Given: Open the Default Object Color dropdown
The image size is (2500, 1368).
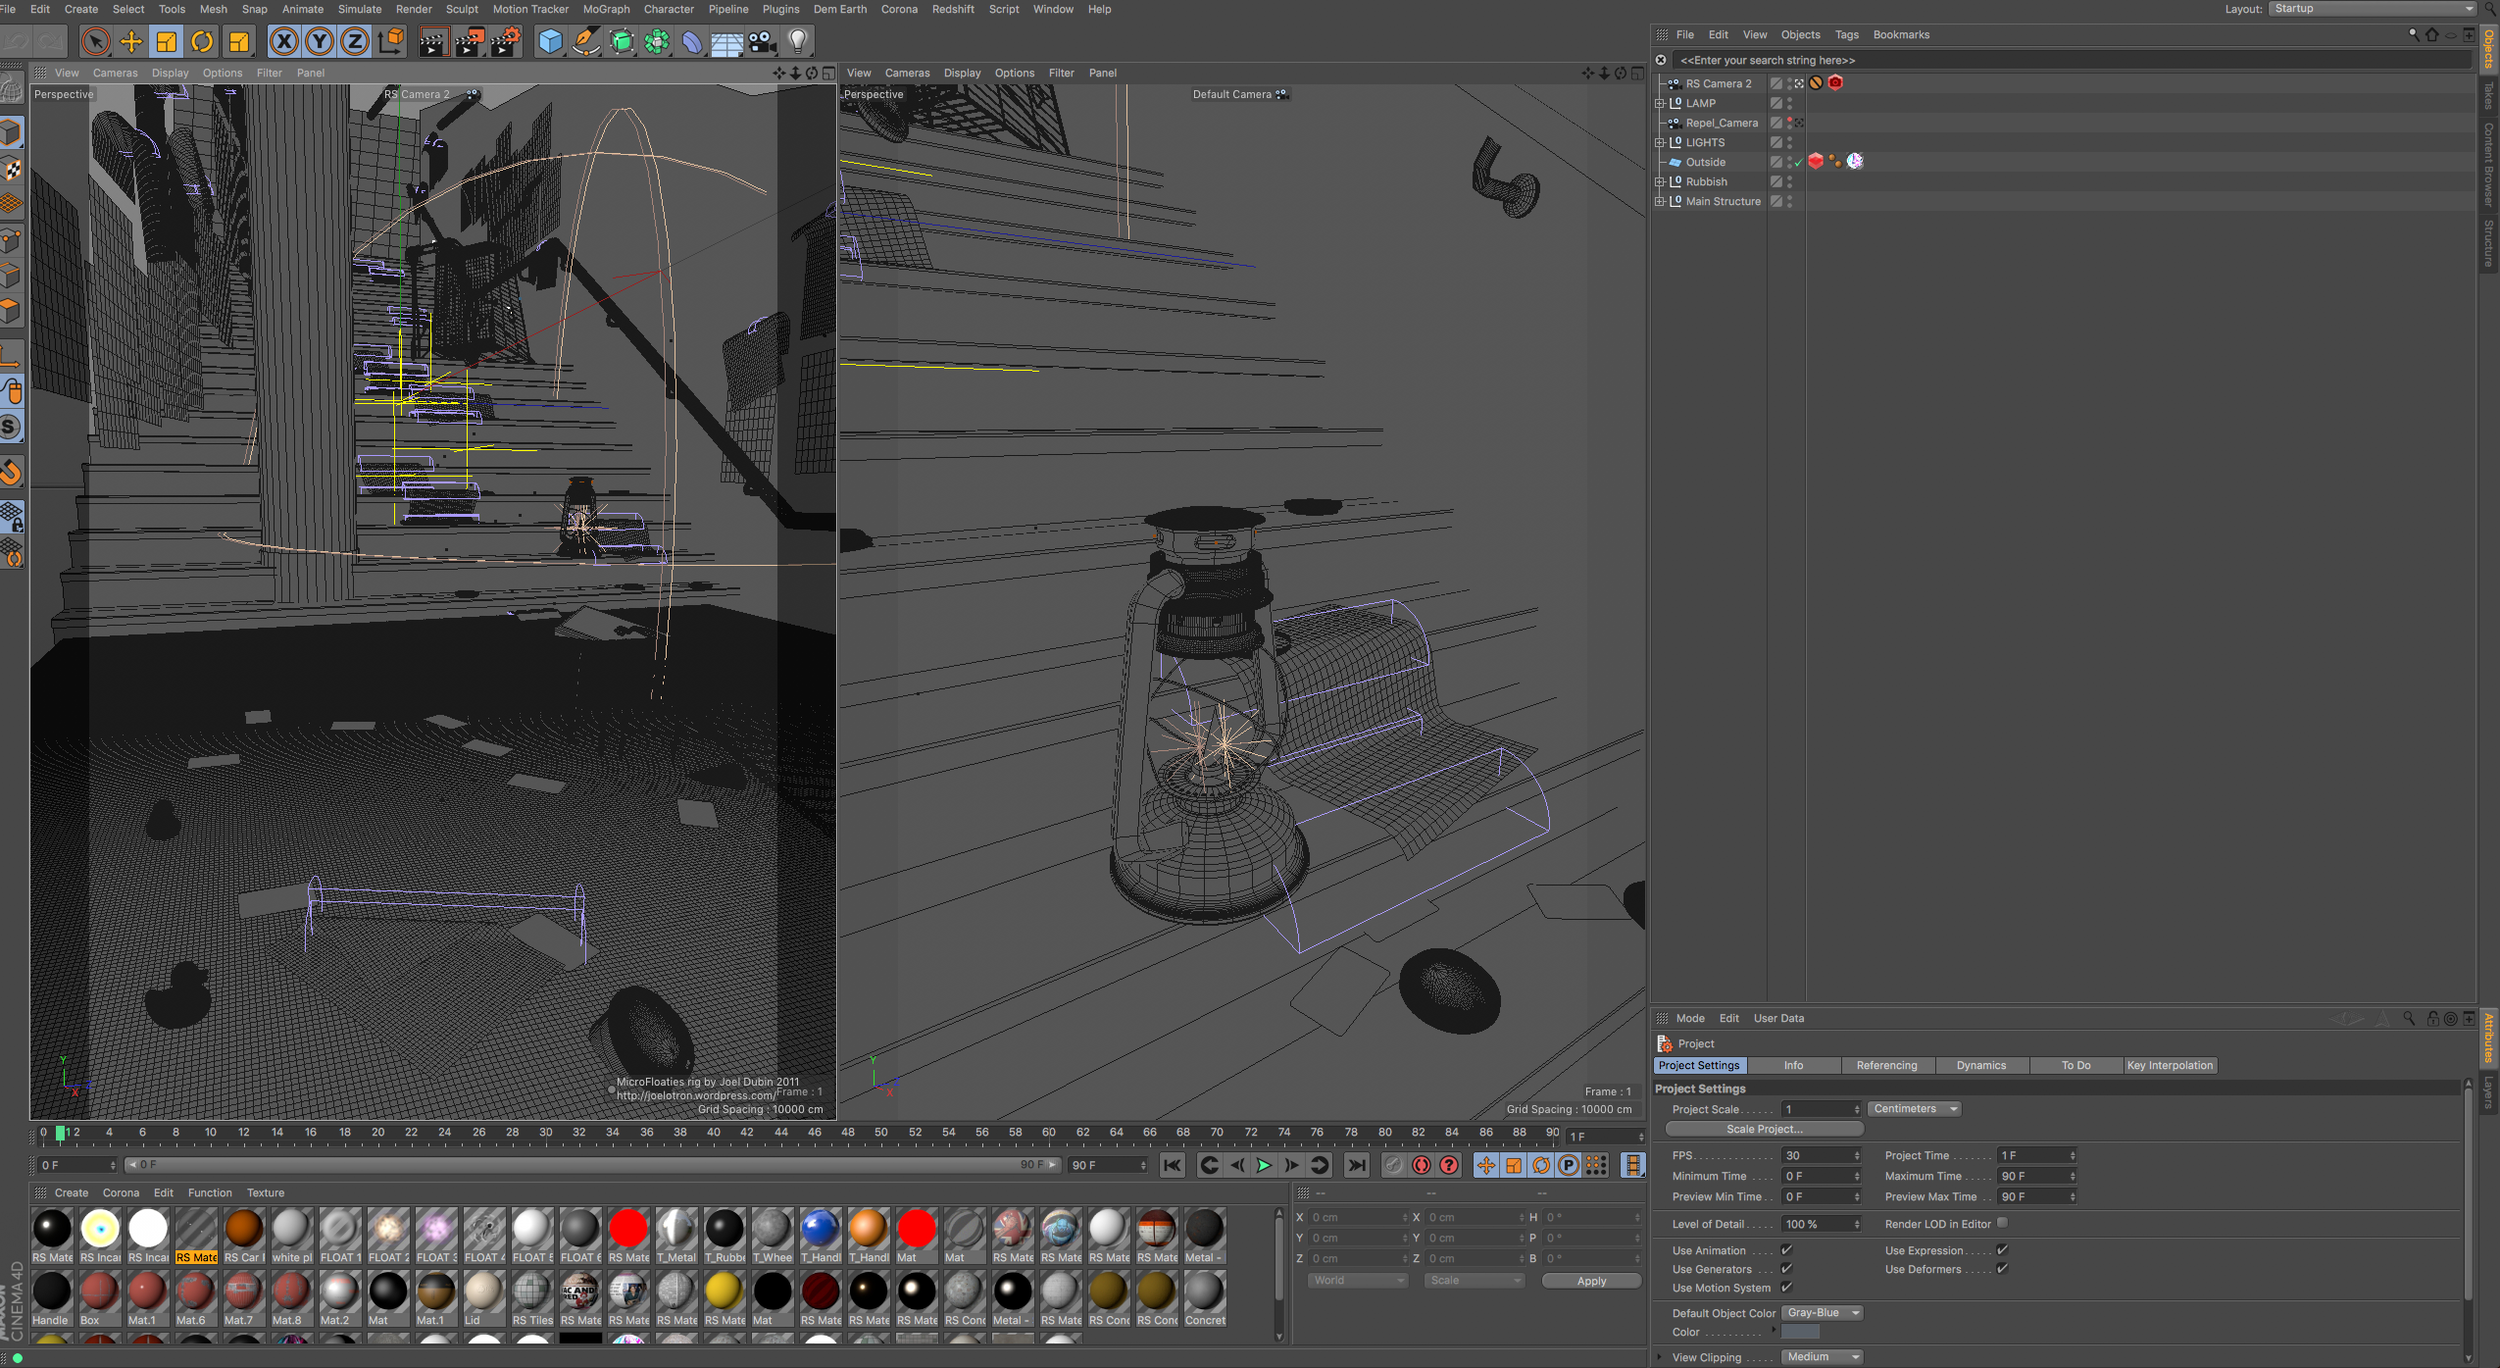Looking at the screenshot, I should pos(1822,1313).
